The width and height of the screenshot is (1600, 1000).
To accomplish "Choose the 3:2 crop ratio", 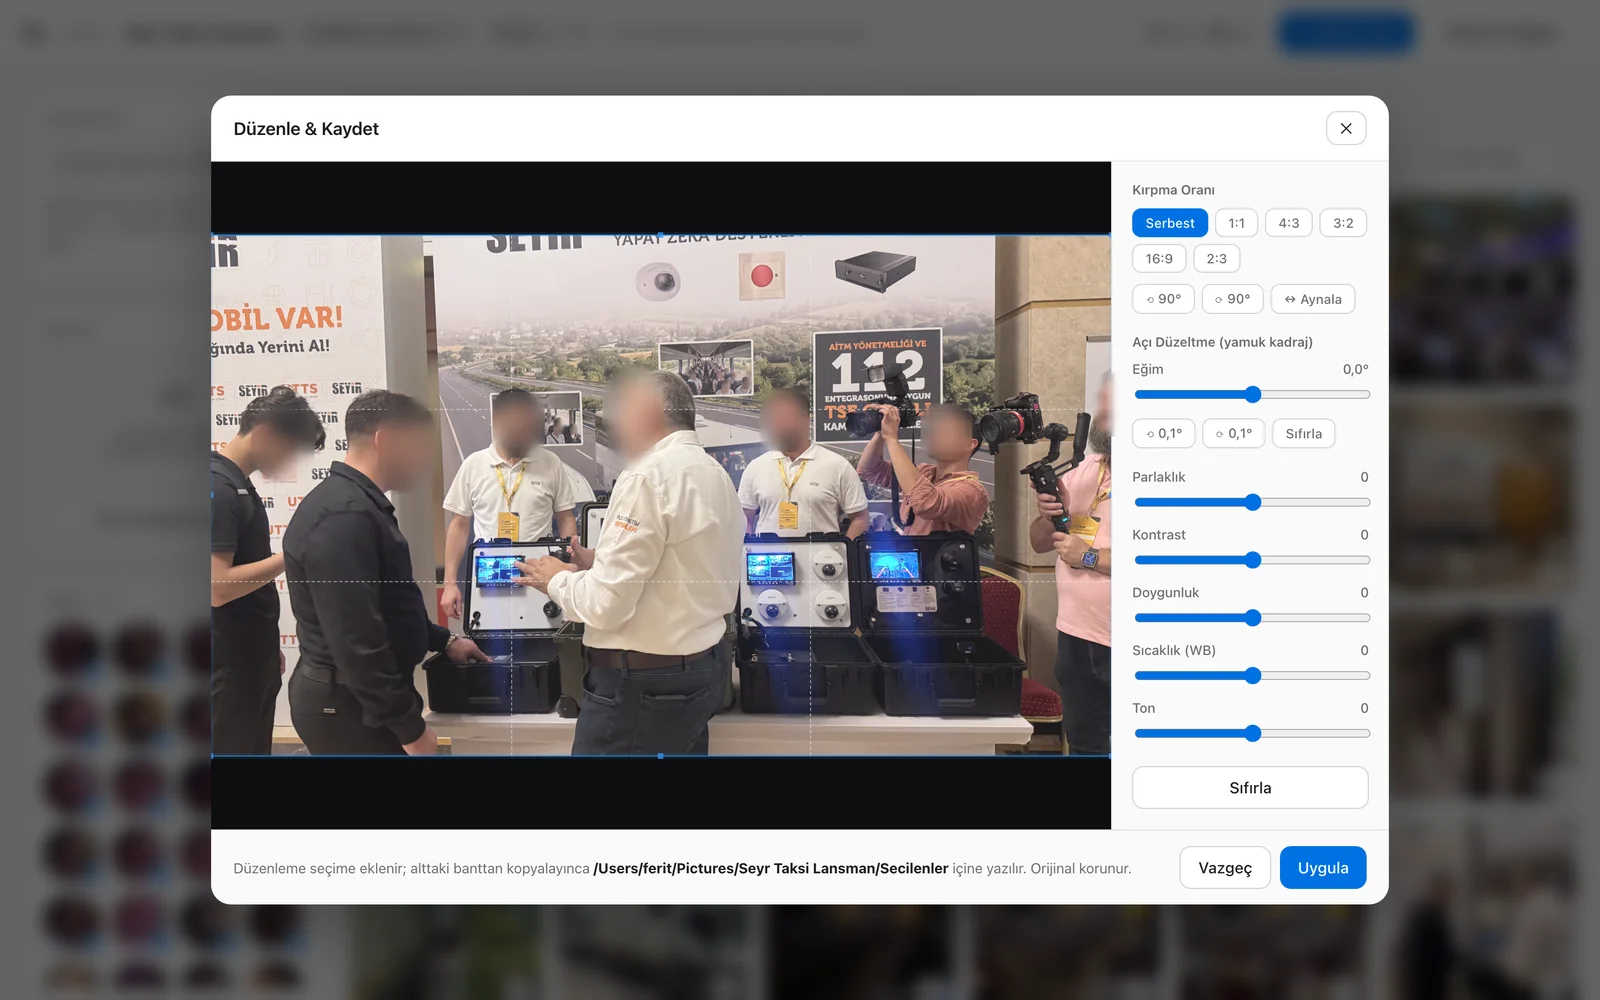I will (x=1343, y=223).
